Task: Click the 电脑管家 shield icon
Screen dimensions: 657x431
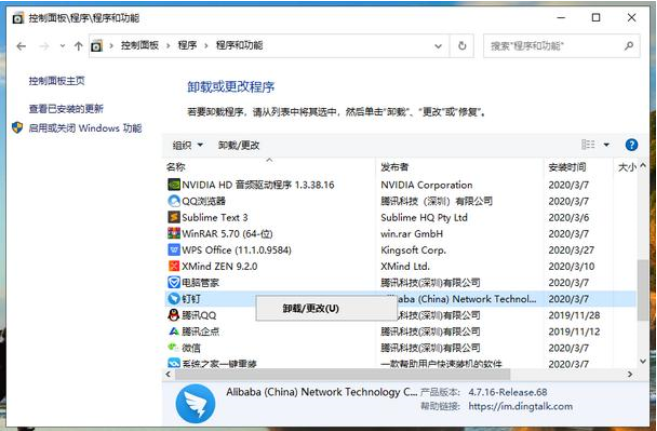Action: [173, 283]
